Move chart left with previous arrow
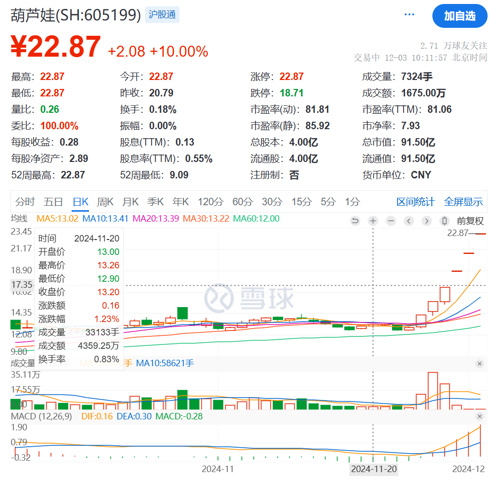The image size is (500, 482). tap(409, 221)
